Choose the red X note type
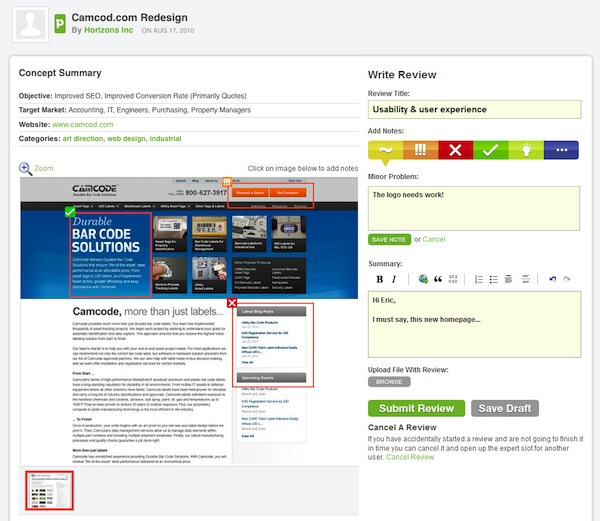Screen dimensions: 600x521 455,151
